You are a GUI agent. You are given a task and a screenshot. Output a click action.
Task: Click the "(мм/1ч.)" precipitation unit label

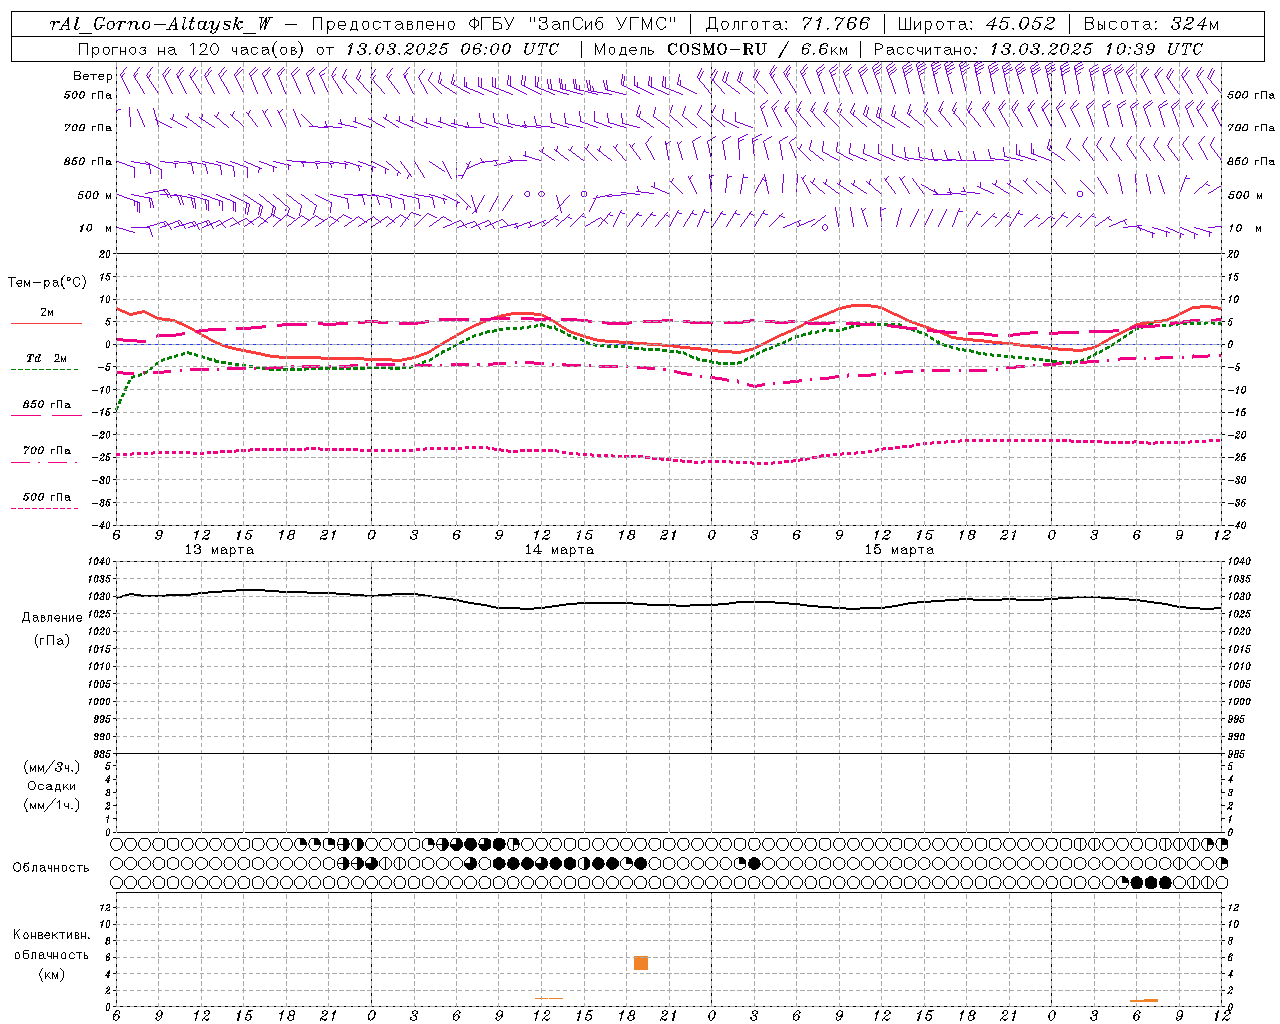(x=52, y=805)
